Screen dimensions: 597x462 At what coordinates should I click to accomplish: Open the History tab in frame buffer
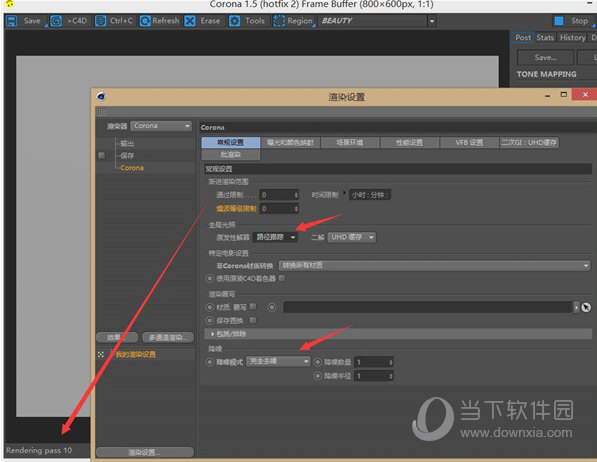(x=572, y=37)
